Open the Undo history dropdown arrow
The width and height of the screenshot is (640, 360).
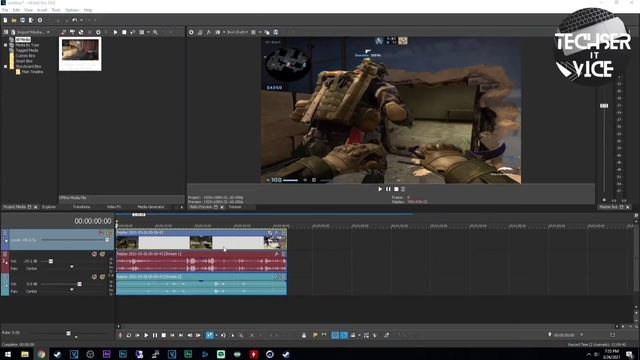point(81,20)
